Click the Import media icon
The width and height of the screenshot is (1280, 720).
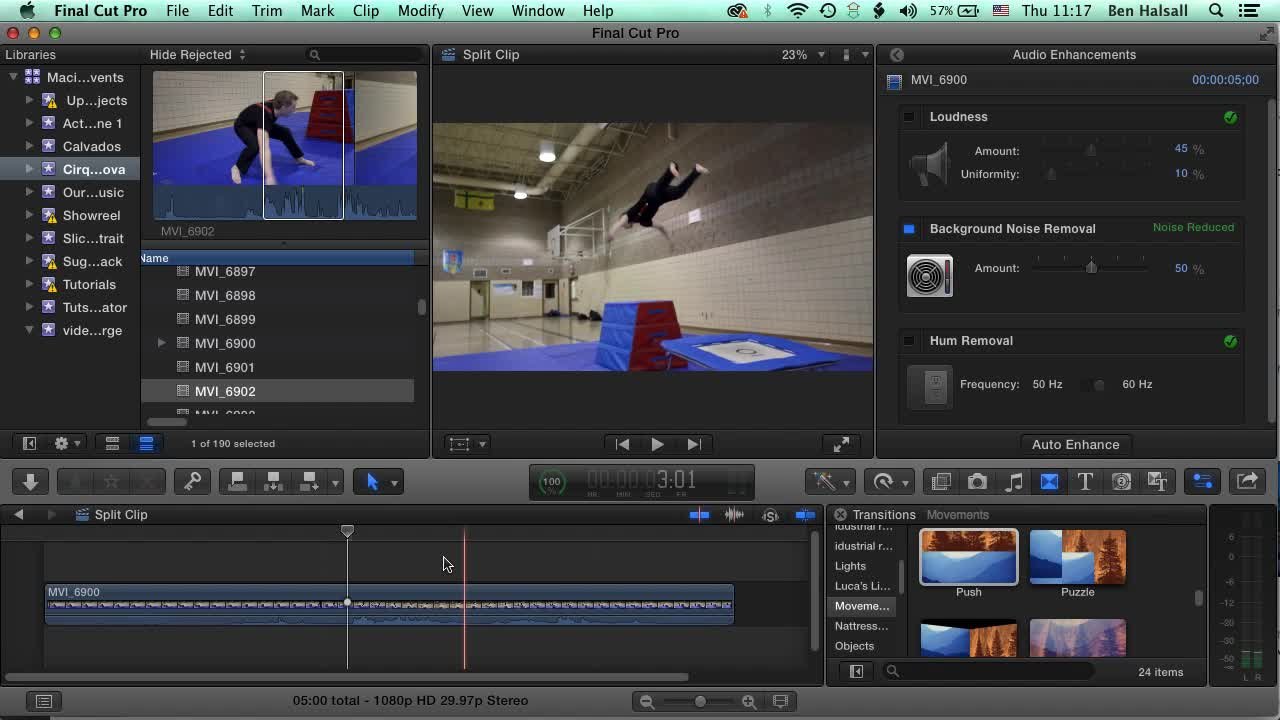point(29,481)
